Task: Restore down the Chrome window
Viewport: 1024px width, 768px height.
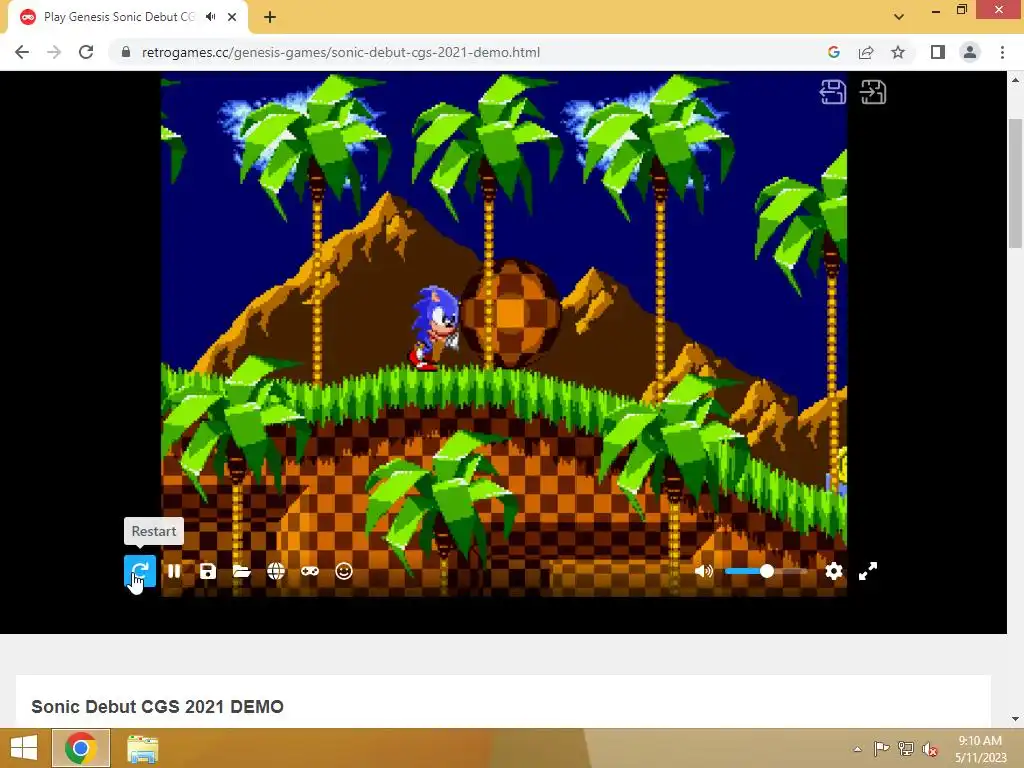Action: (962, 9)
